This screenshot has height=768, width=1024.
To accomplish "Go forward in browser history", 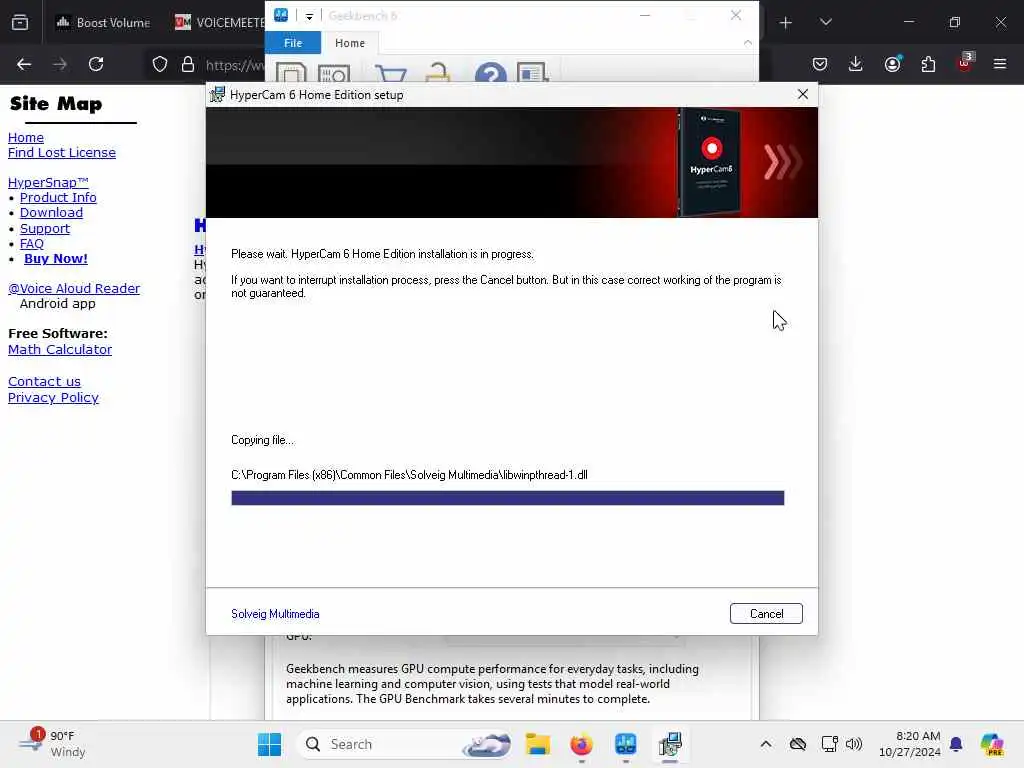I will [60, 64].
